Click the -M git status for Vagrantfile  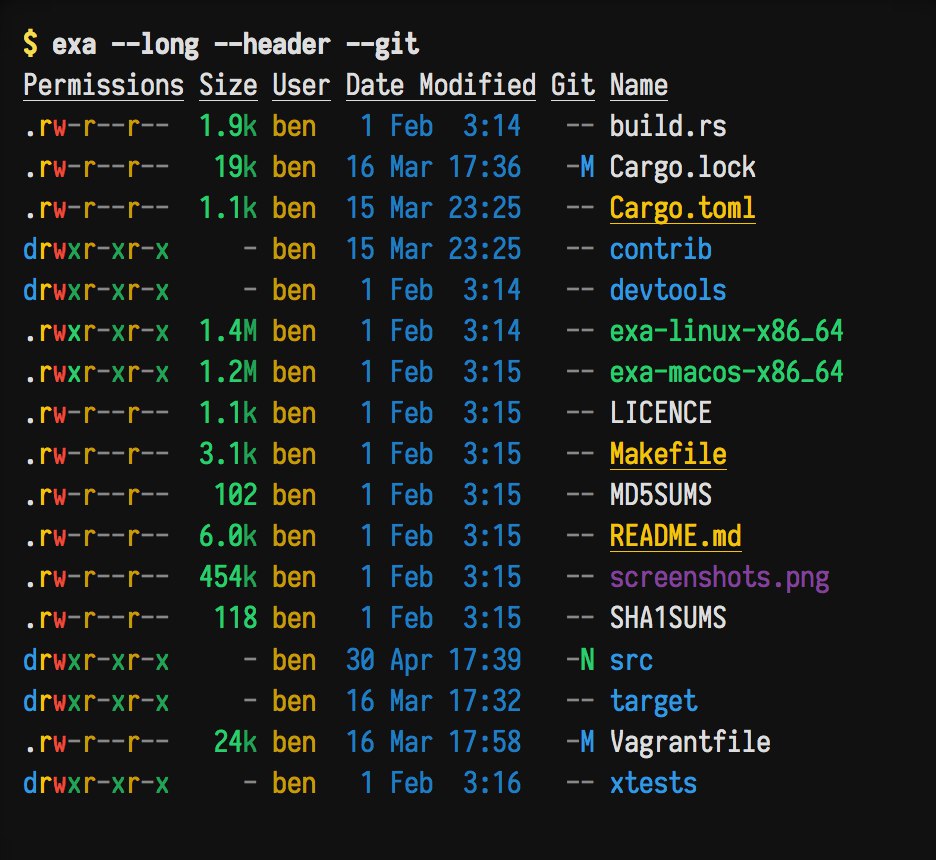pos(580,742)
